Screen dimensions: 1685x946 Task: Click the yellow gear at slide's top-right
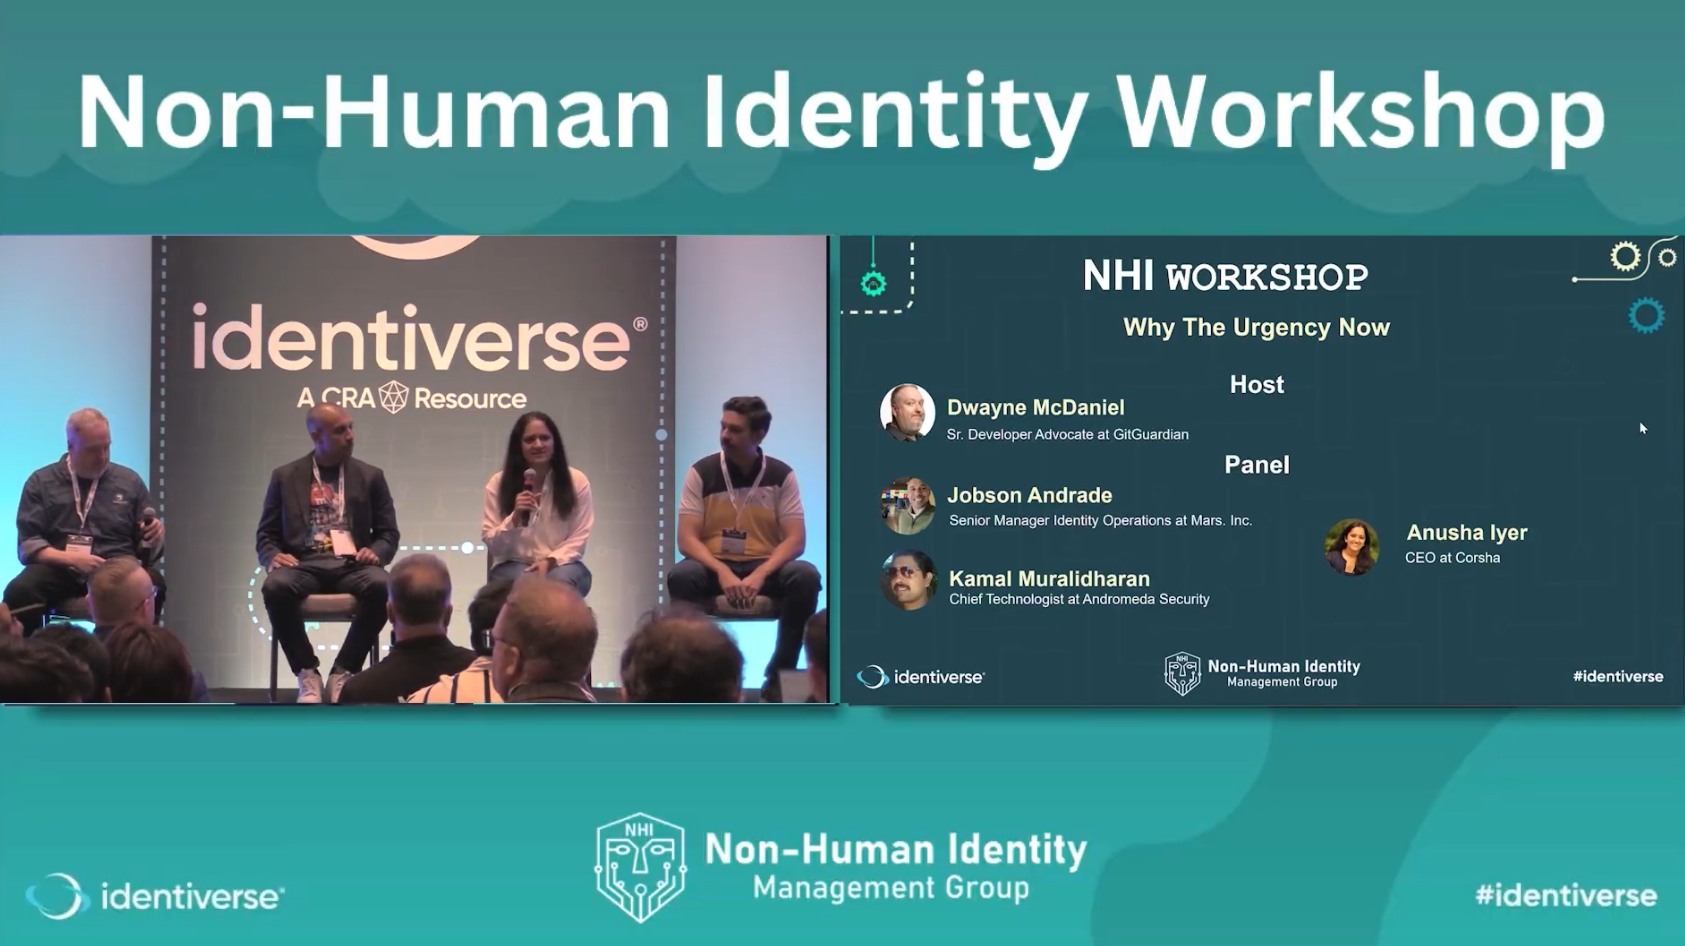1625,257
